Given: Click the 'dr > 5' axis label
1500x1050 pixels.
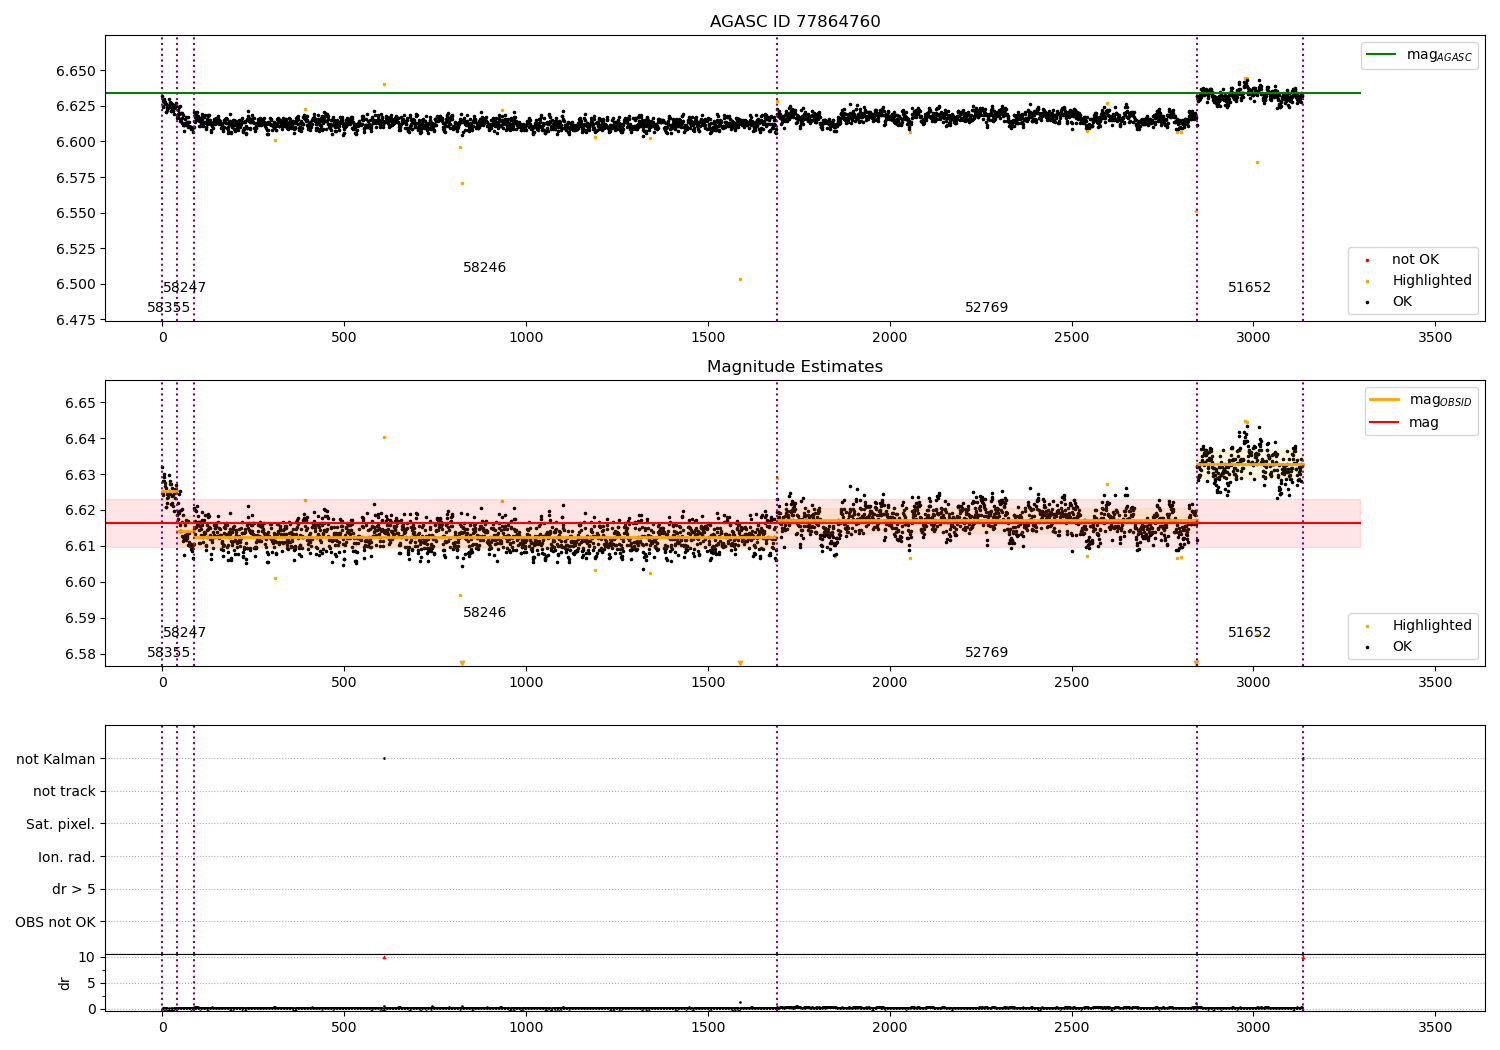Looking at the screenshot, I should pos(74,890).
